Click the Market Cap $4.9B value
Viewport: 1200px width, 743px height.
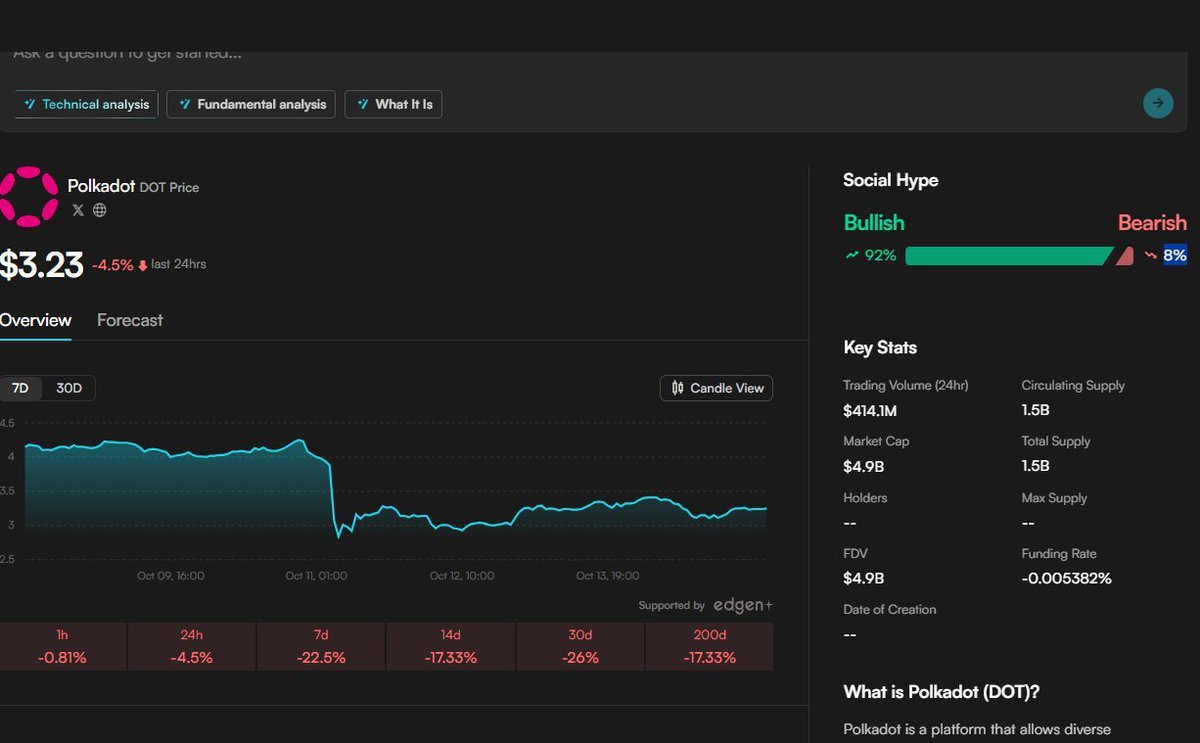pos(864,466)
